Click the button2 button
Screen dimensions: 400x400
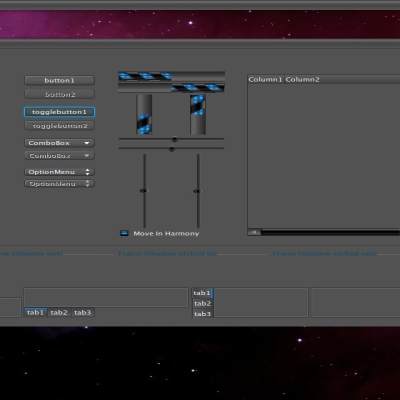pos(59,94)
